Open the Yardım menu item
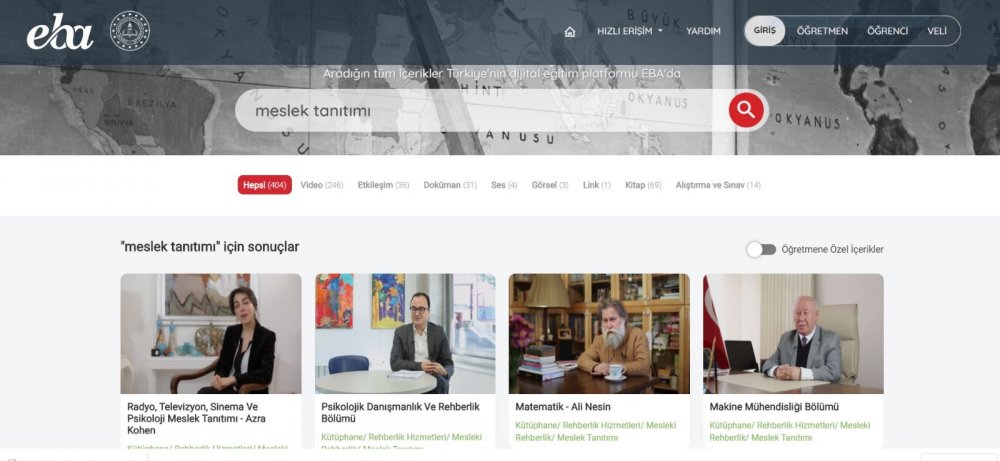1000x461 pixels. [x=703, y=31]
